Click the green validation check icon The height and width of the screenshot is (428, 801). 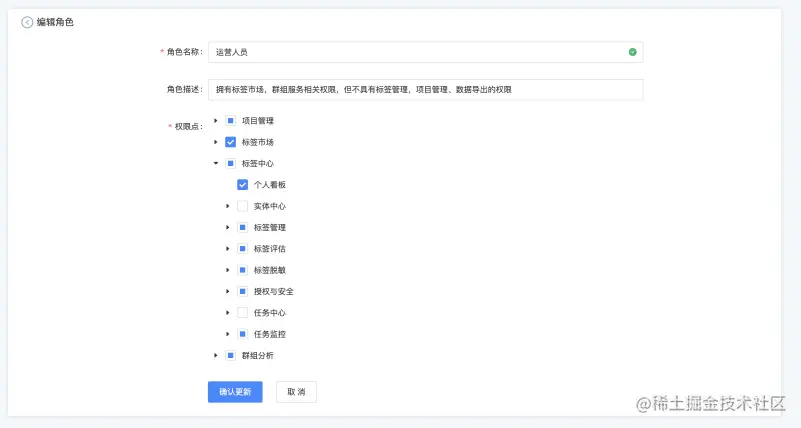point(632,52)
